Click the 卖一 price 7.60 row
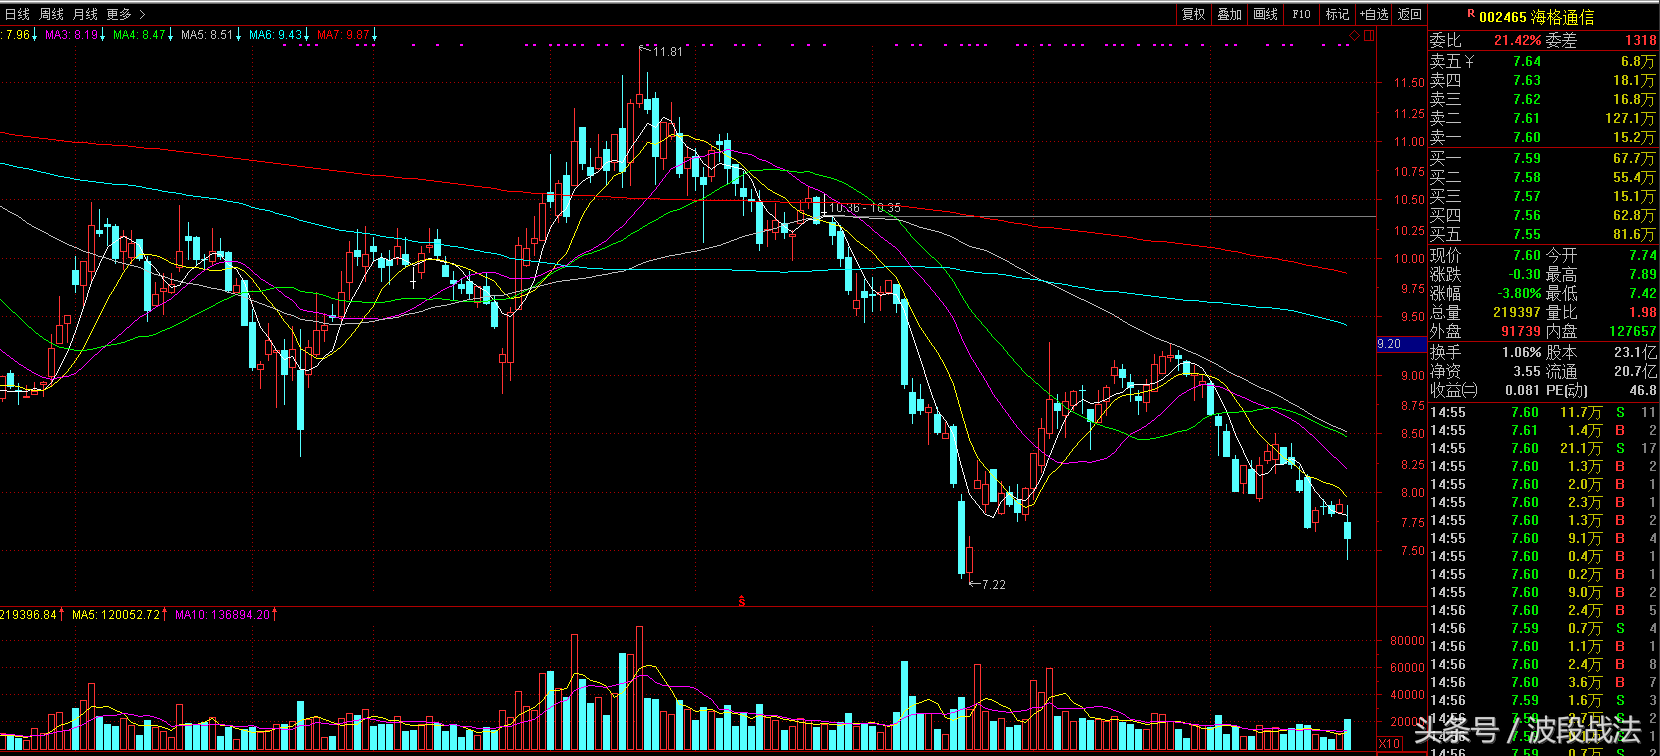Viewport: 1660px width, 756px height. pyautogui.click(x=1543, y=137)
